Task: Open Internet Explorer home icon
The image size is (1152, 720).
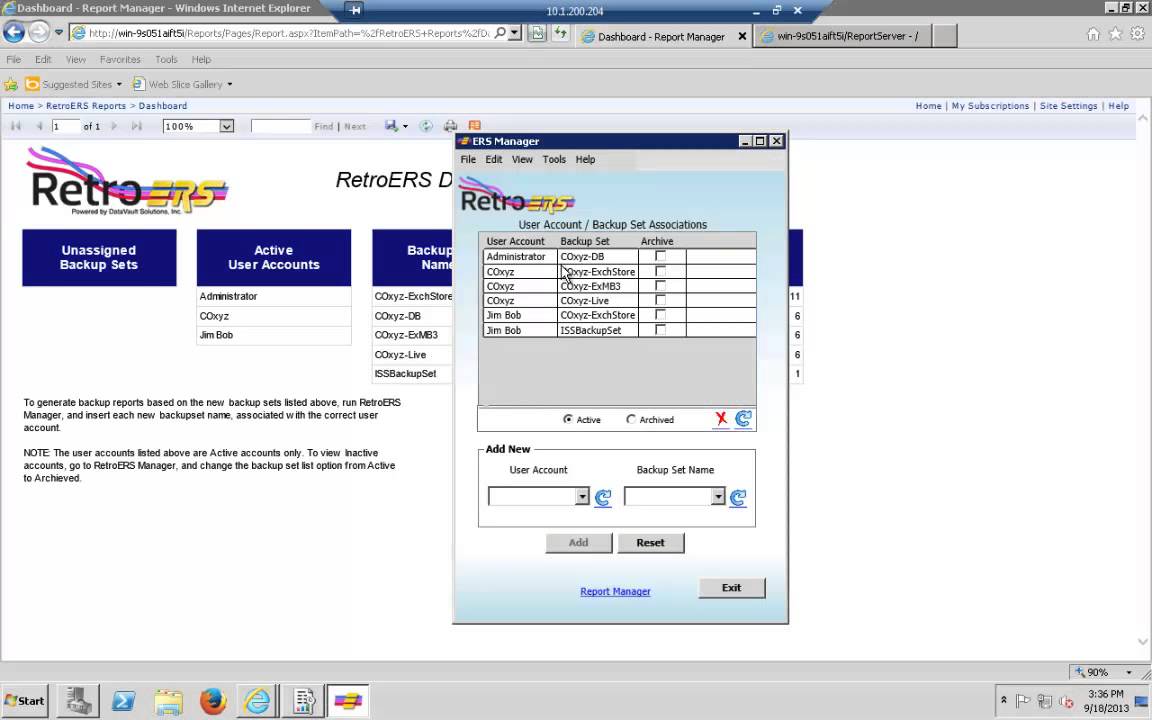Action: (x=1093, y=34)
